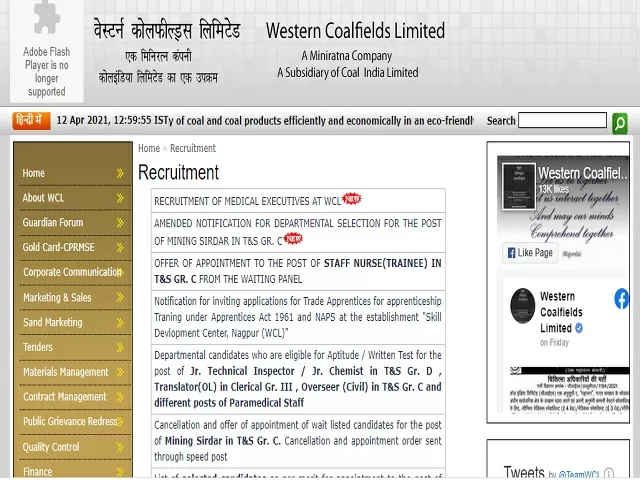Click Western Coalfields round profile avatar
Screen dimensions: 640x480
click(522, 305)
